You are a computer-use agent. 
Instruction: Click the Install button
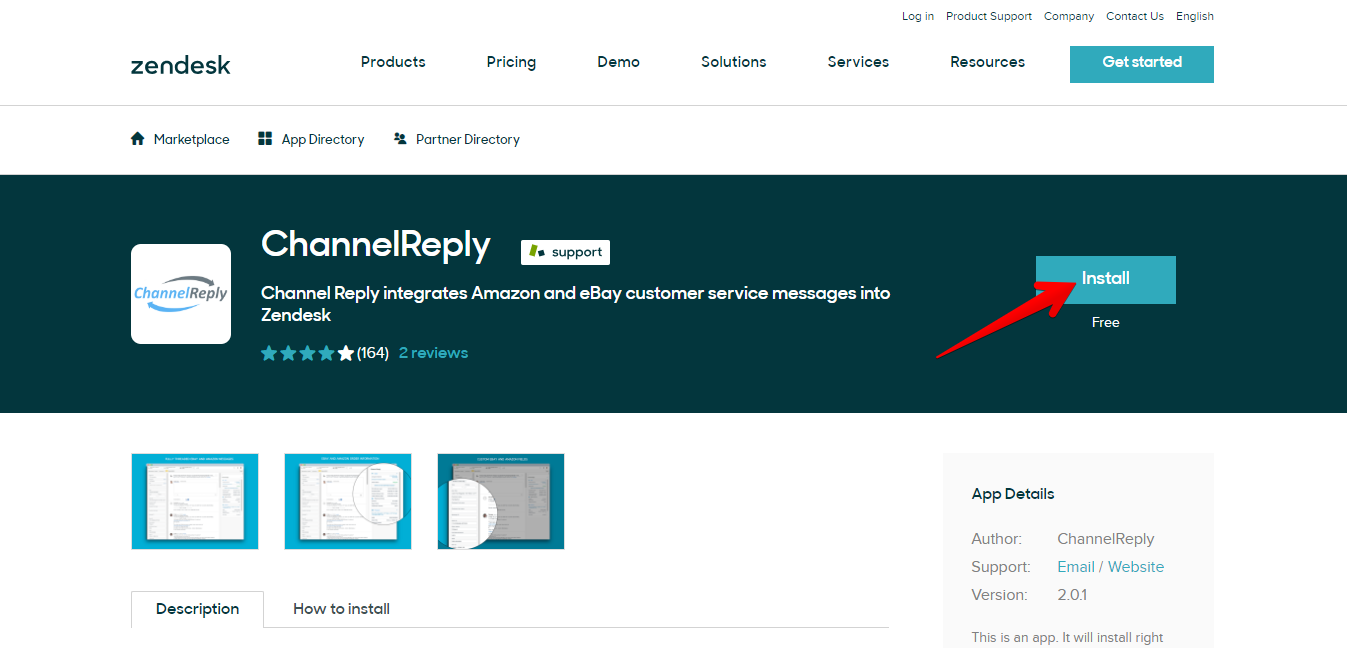click(x=1106, y=280)
